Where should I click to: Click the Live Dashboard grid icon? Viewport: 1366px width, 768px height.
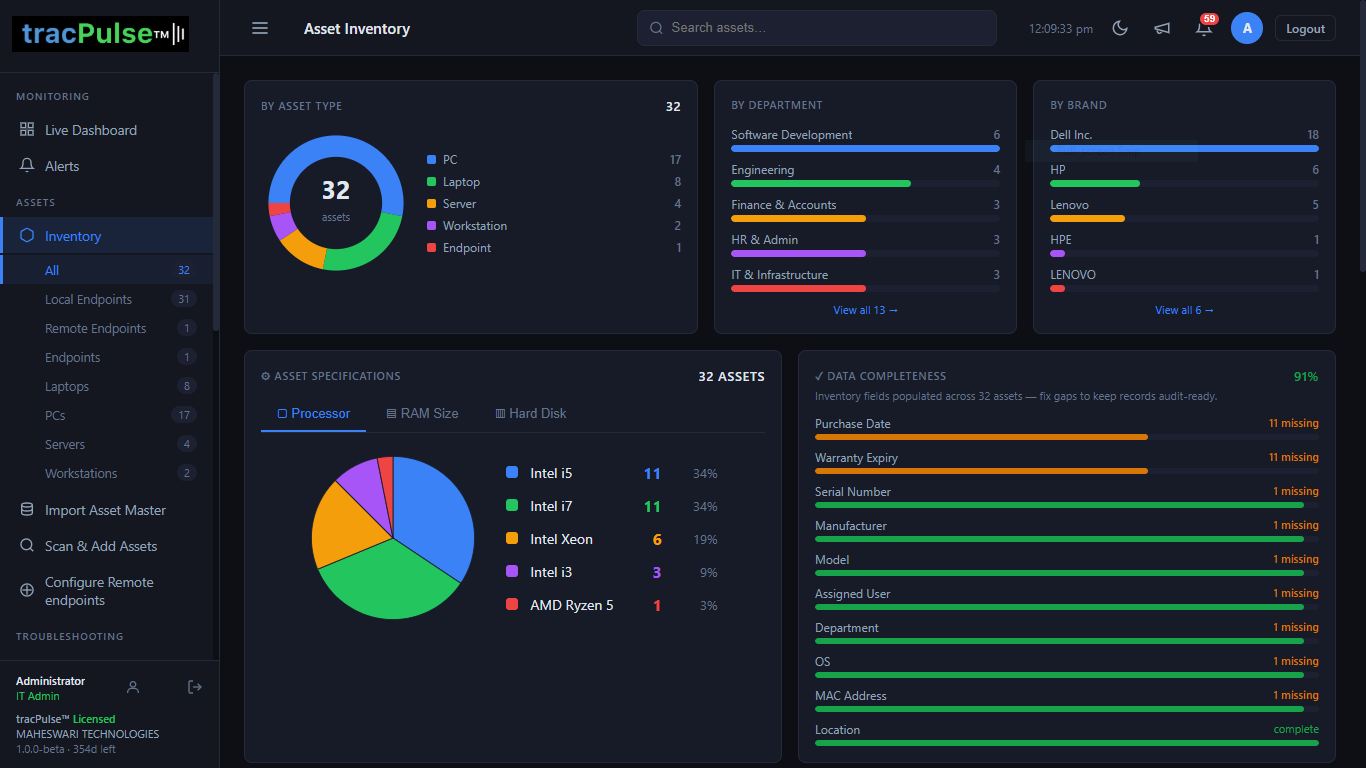(x=27, y=130)
